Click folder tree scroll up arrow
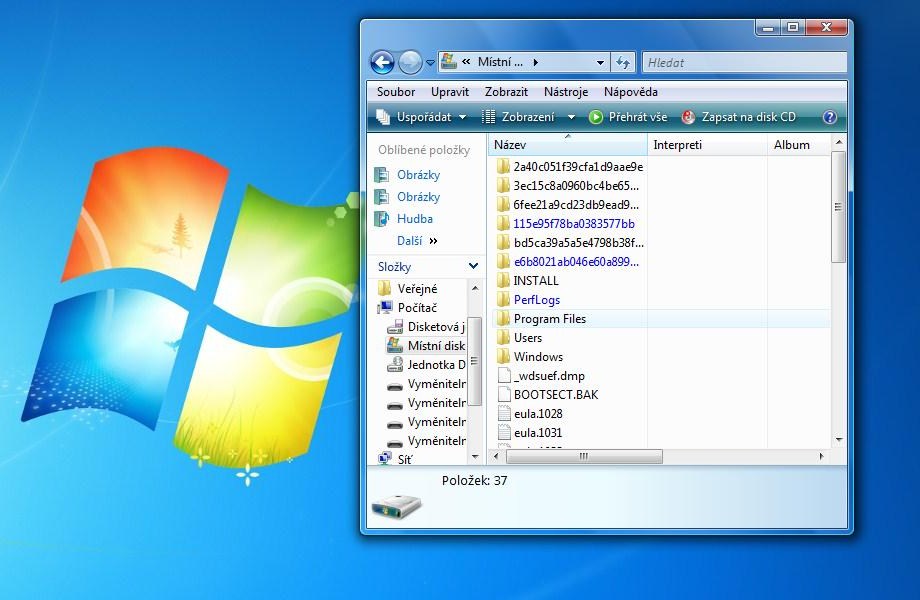This screenshot has height=600, width=920. point(475,289)
